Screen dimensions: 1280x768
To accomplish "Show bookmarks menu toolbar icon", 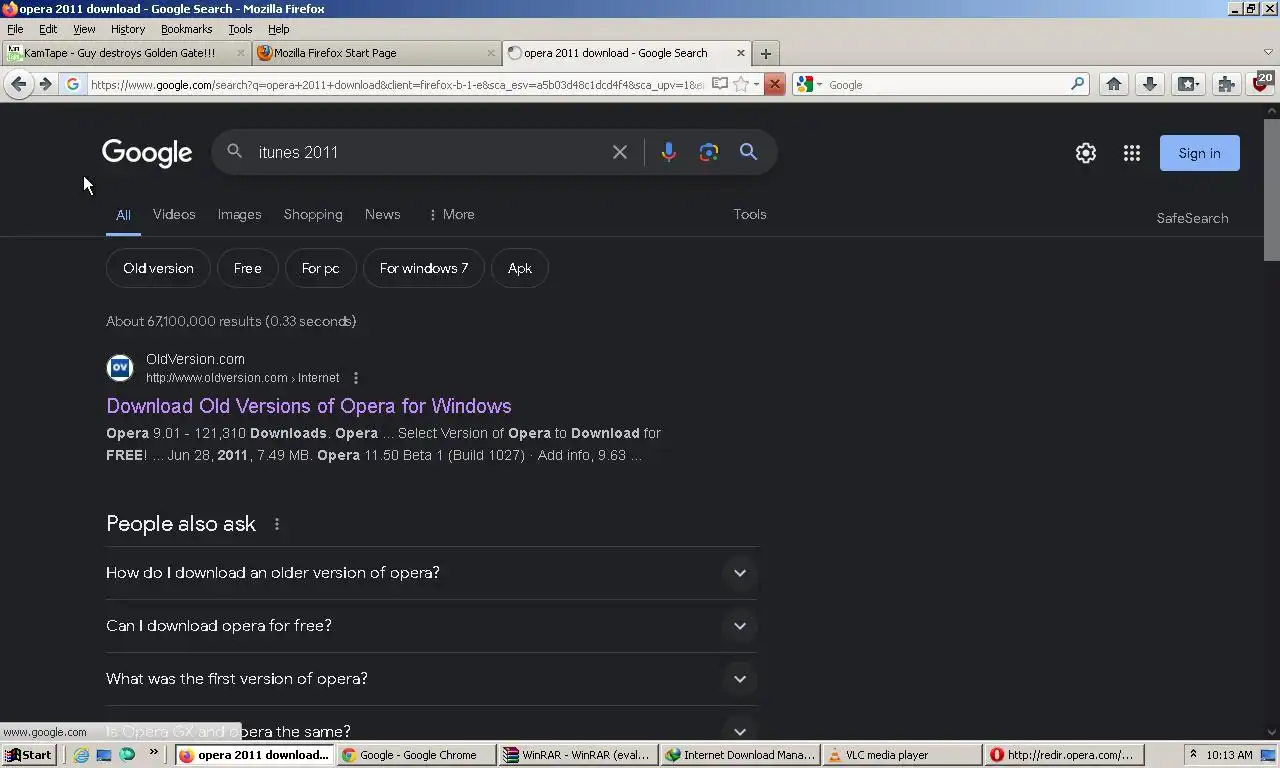I will (x=1187, y=85).
